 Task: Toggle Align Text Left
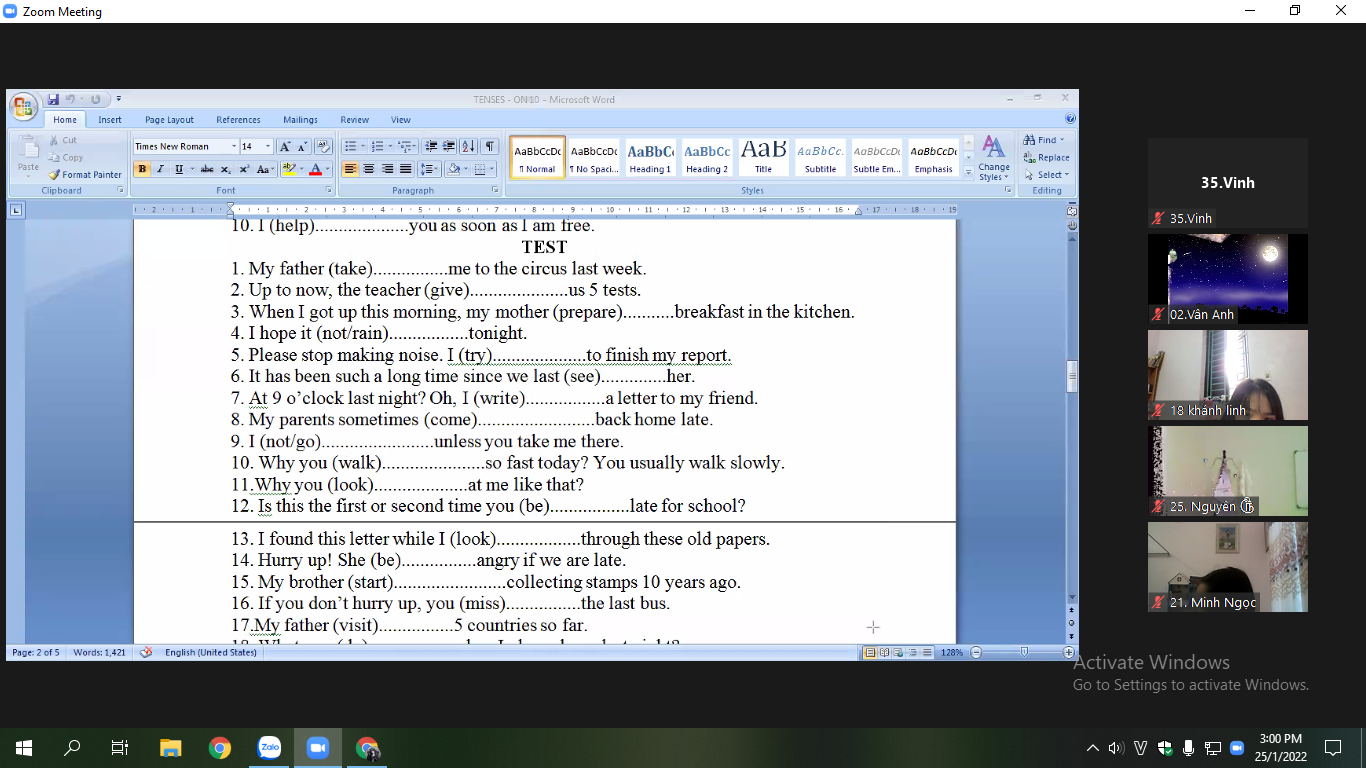click(x=350, y=169)
